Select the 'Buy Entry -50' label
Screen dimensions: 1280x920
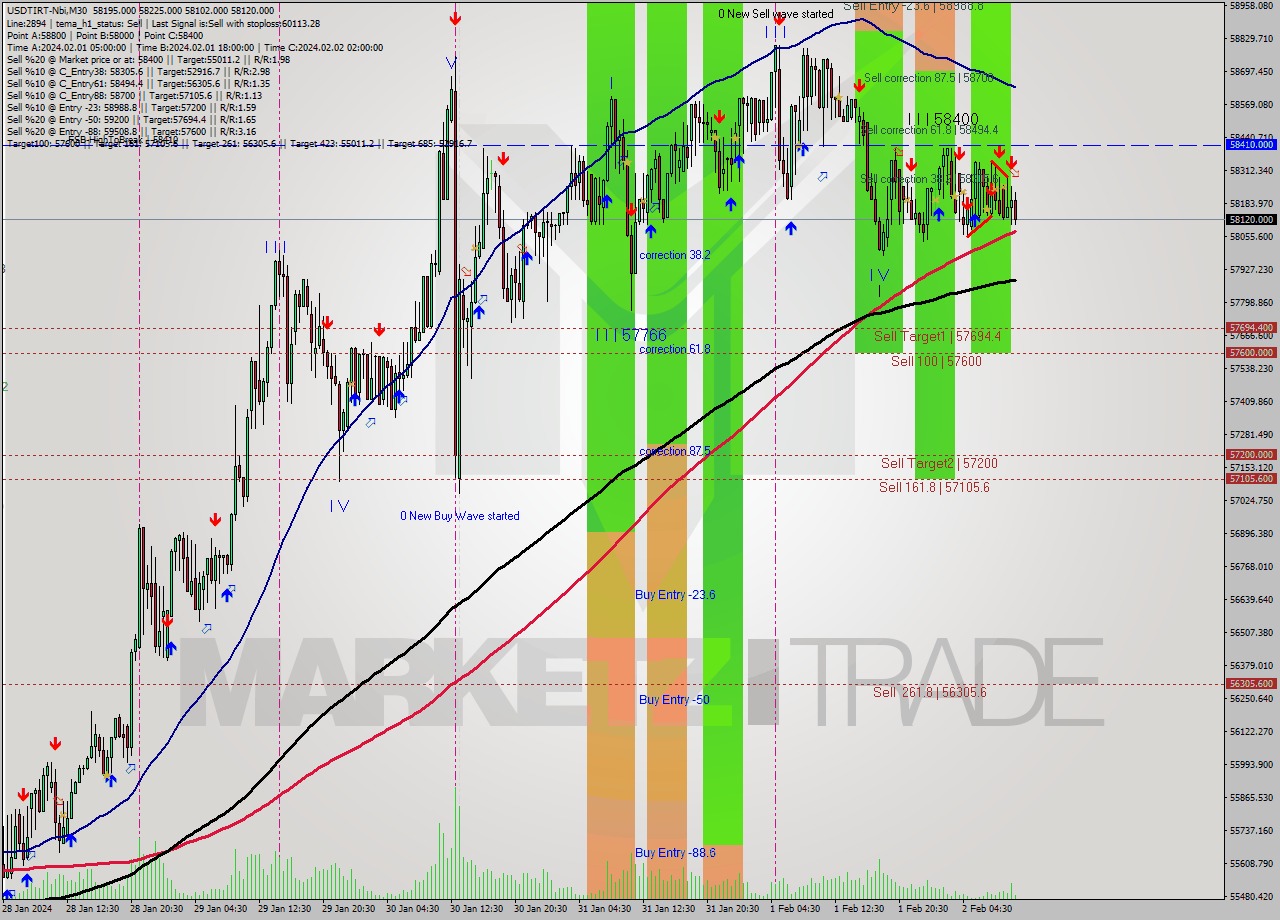pos(674,700)
